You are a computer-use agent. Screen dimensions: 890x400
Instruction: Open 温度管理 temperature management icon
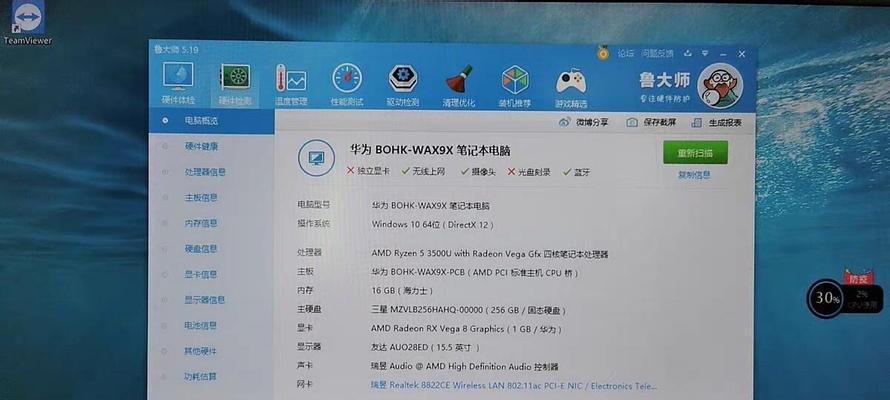pyautogui.click(x=291, y=85)
